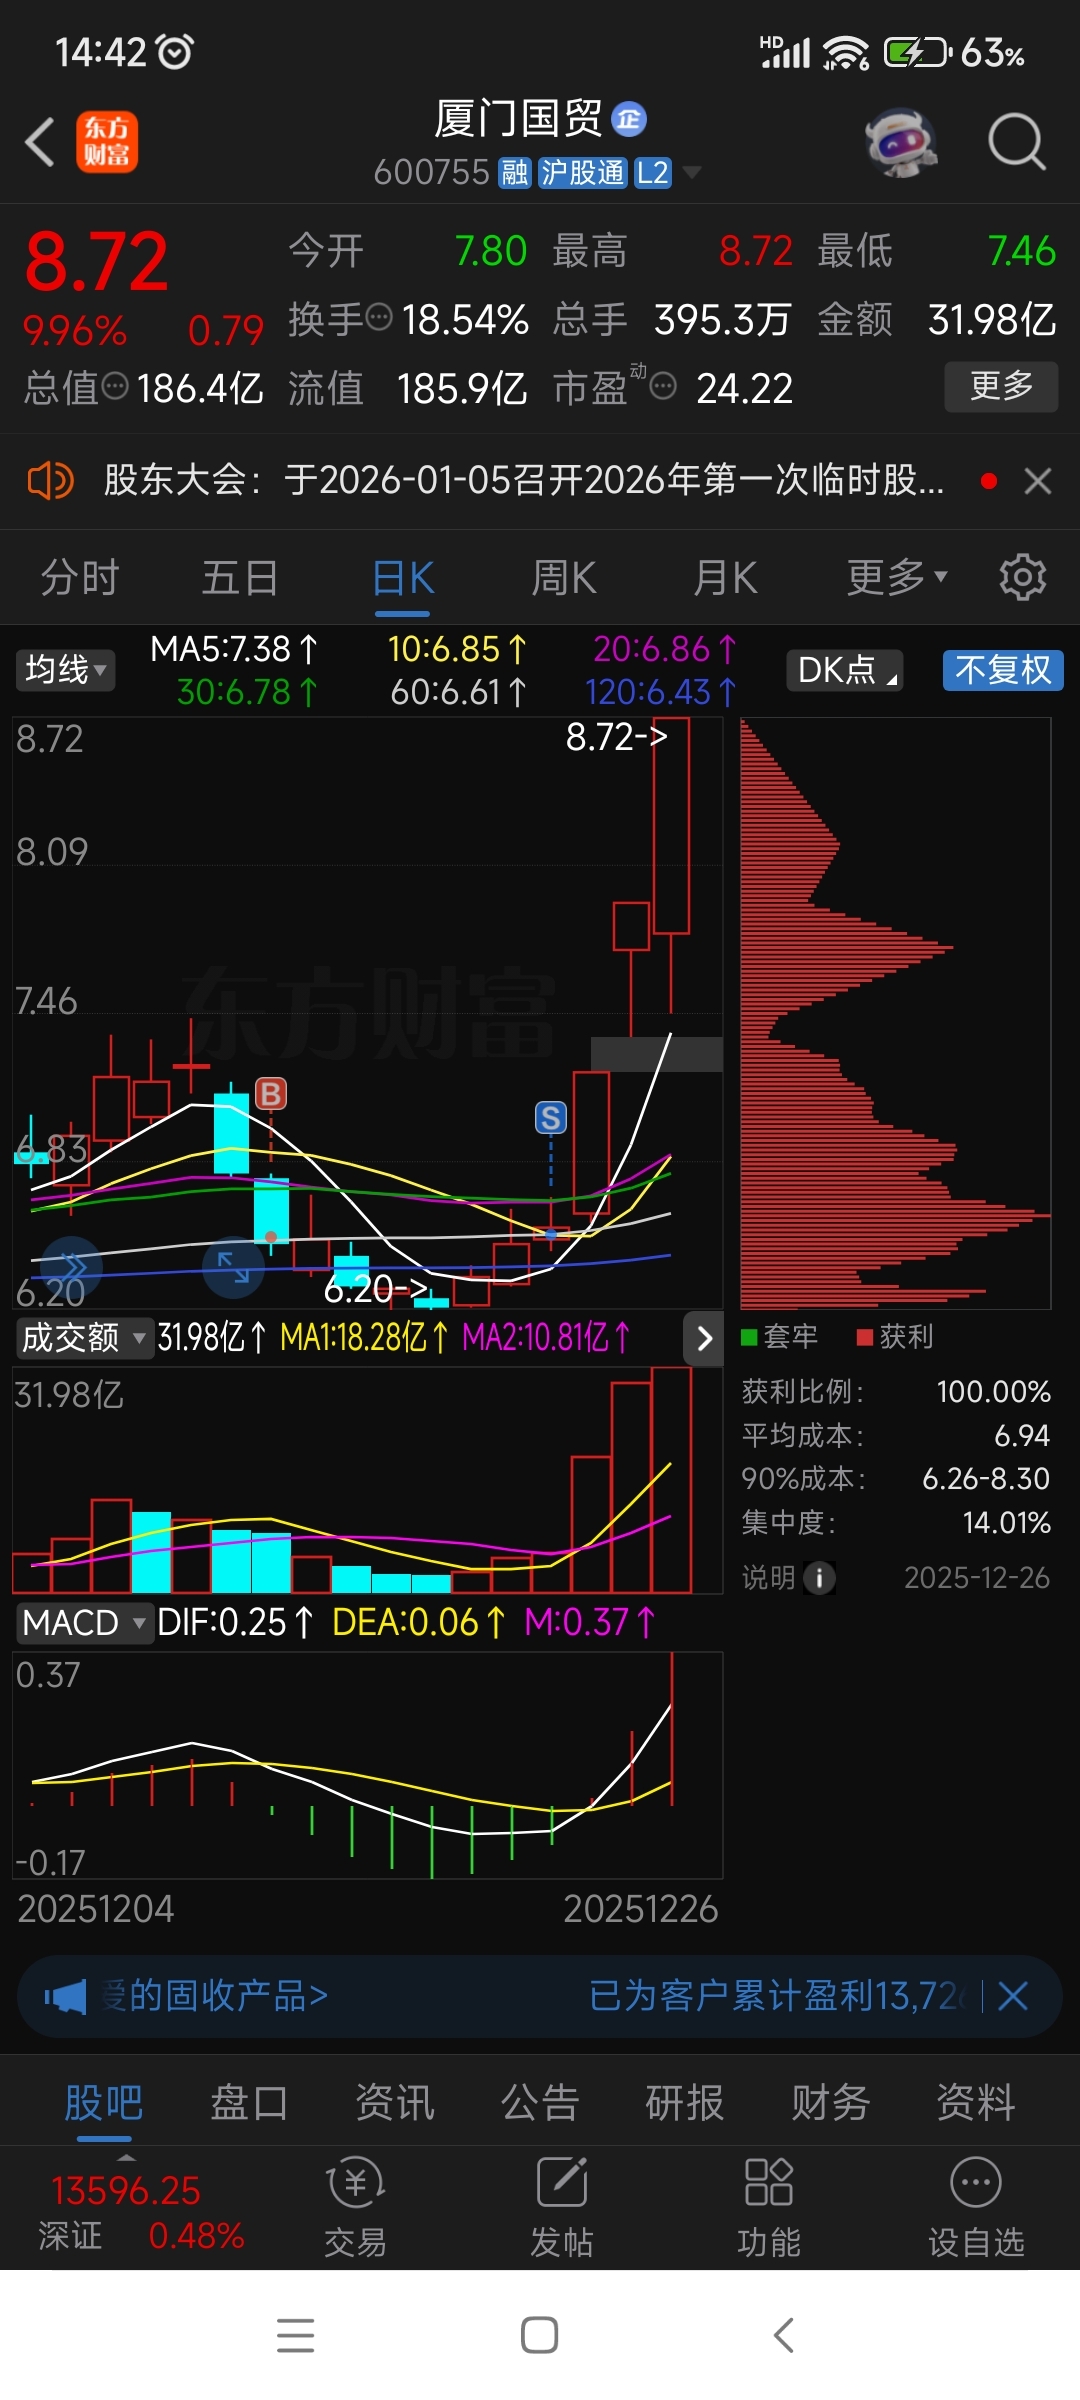Tap the MACD sub-chart area

[367, 1765]
